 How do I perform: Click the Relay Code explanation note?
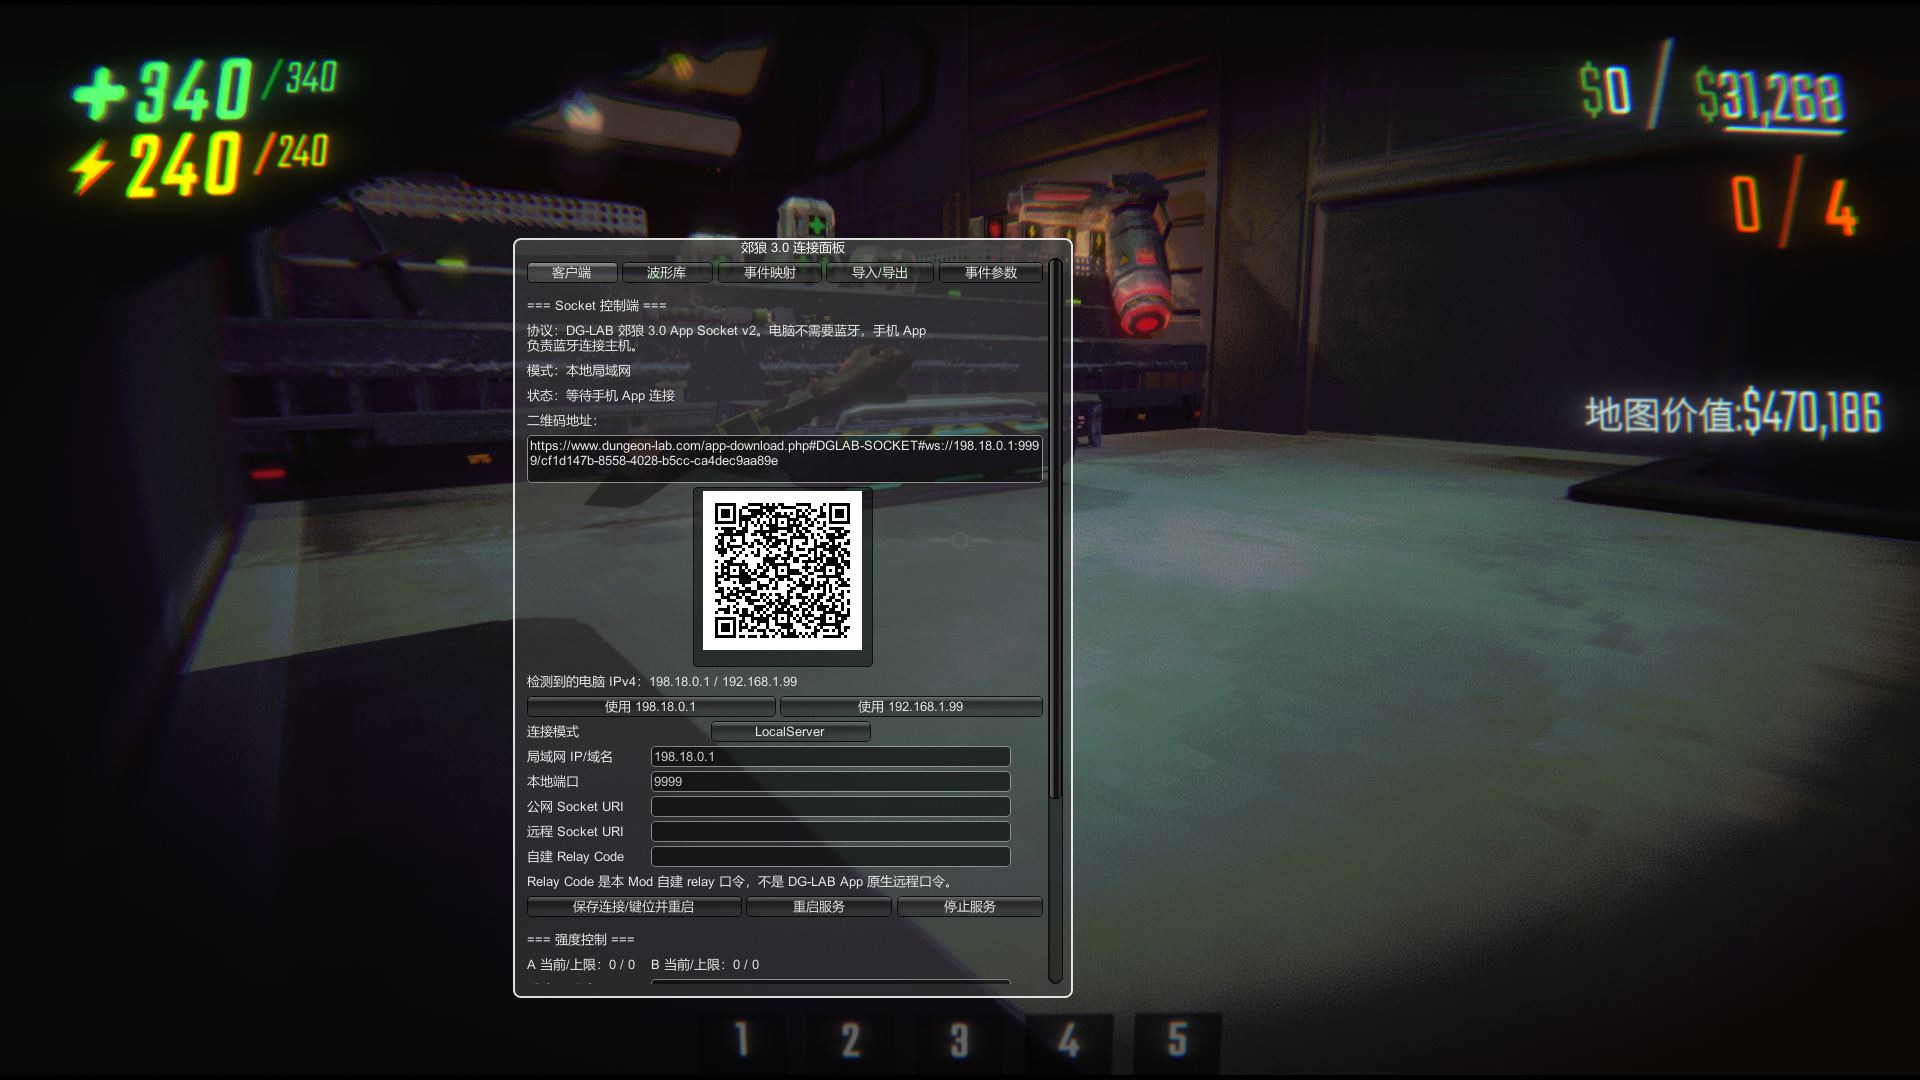(742, 882)
